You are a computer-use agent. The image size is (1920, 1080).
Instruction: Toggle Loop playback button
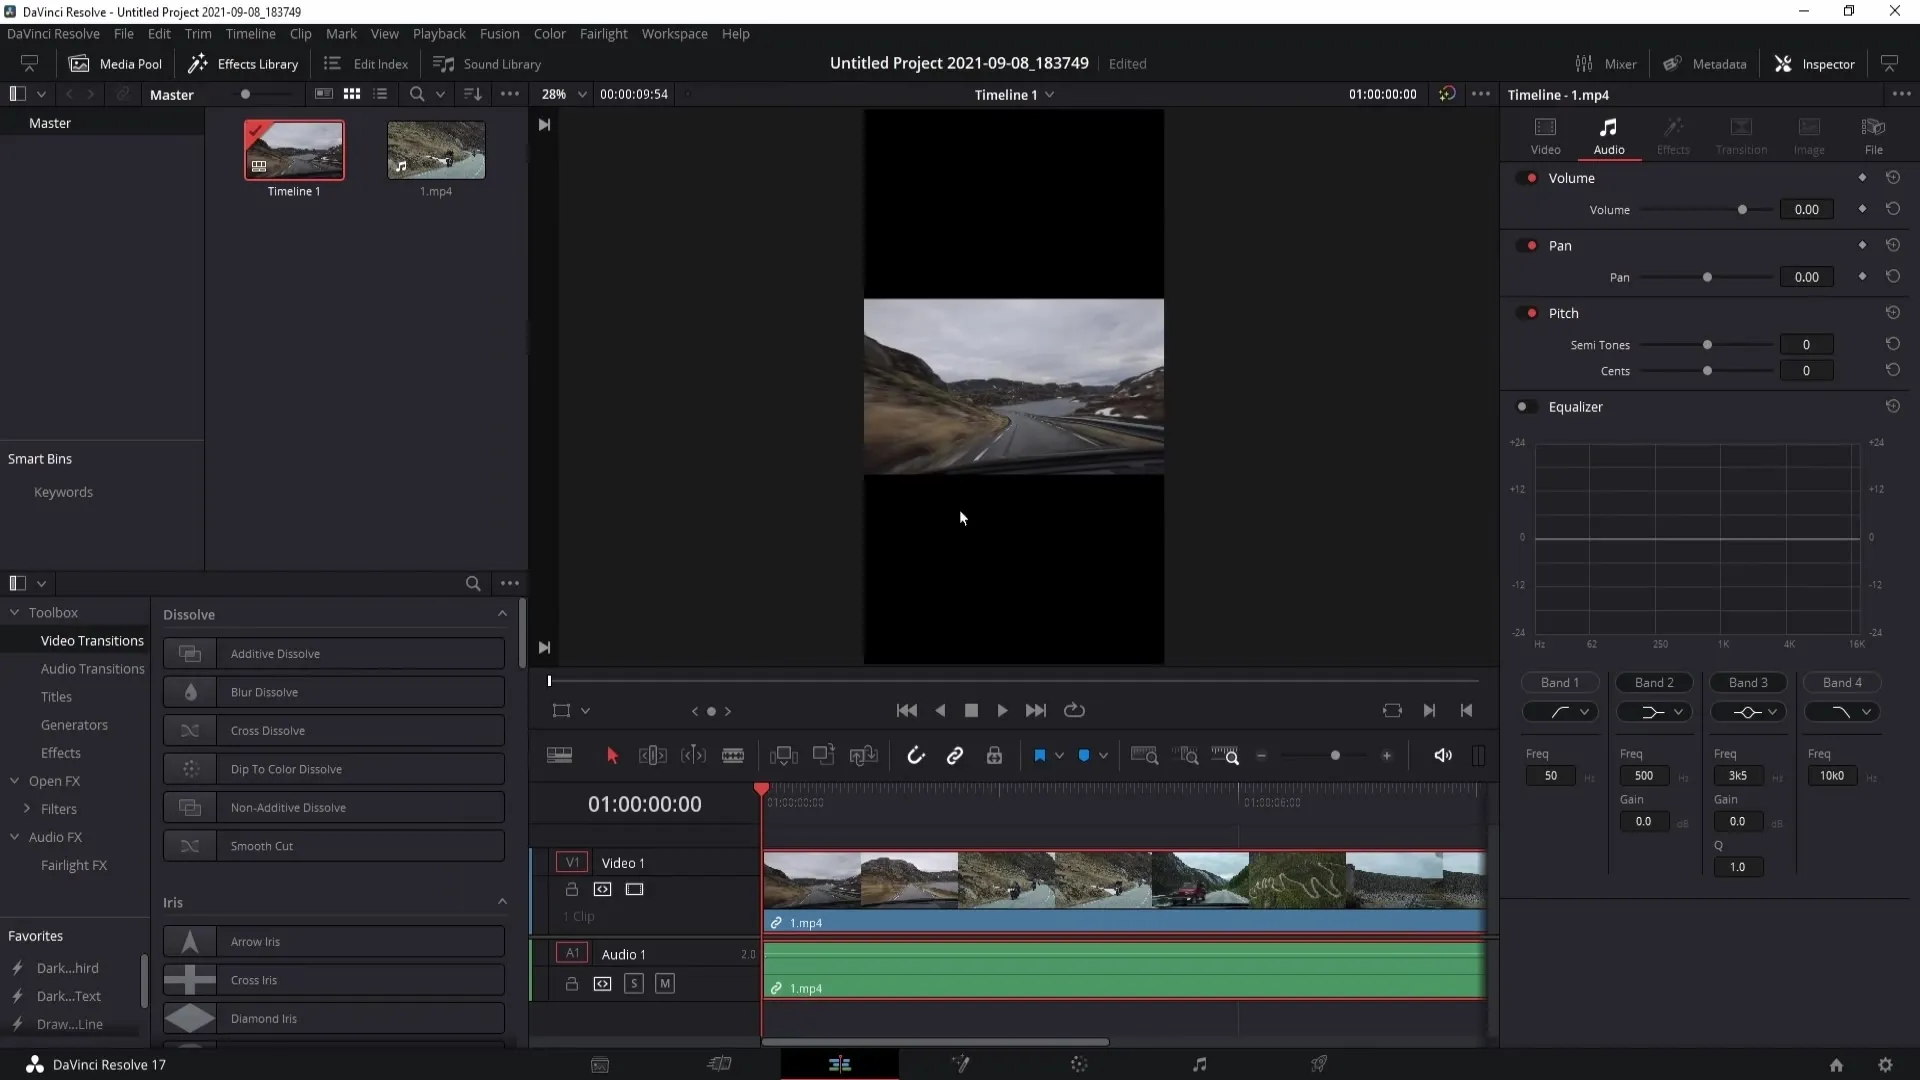tap(1074, 711)
